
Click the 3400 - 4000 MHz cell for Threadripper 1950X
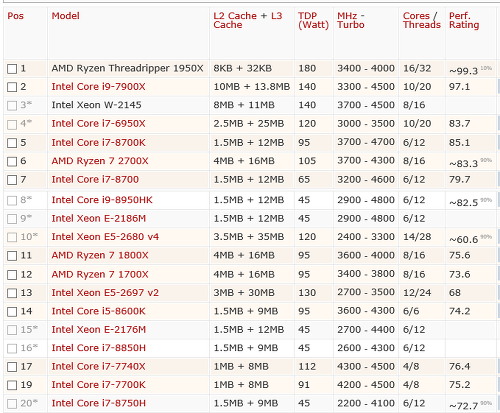[366, 68]
